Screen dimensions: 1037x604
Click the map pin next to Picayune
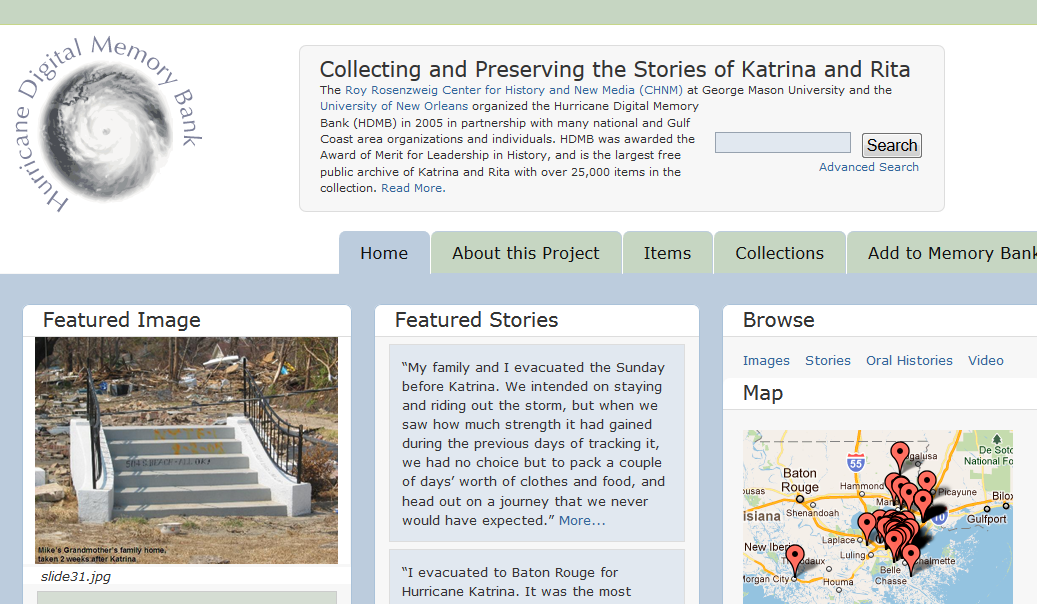click(x=927, y=483)
